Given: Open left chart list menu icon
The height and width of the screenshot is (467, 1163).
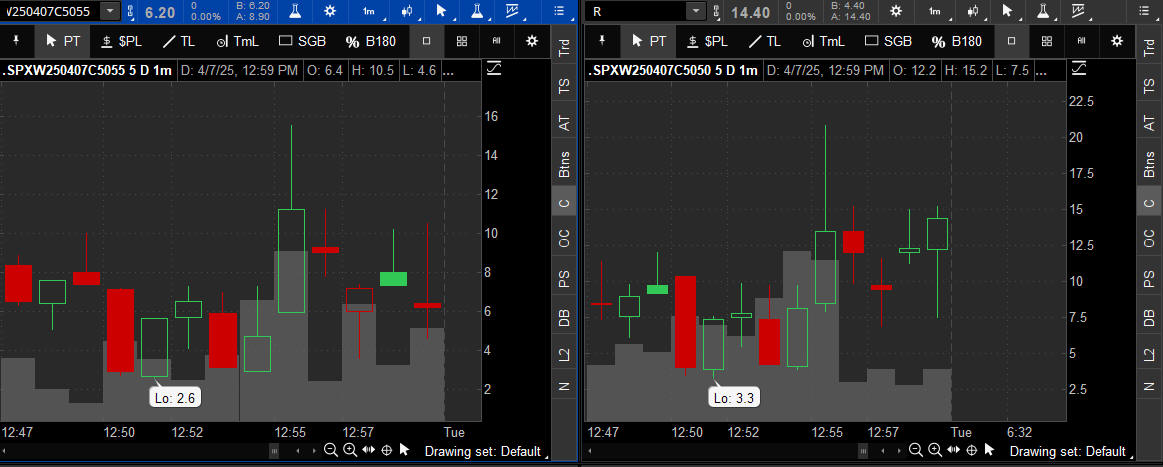Looking at the screenshot, I should pyautogui.click(x=560, y=11).
